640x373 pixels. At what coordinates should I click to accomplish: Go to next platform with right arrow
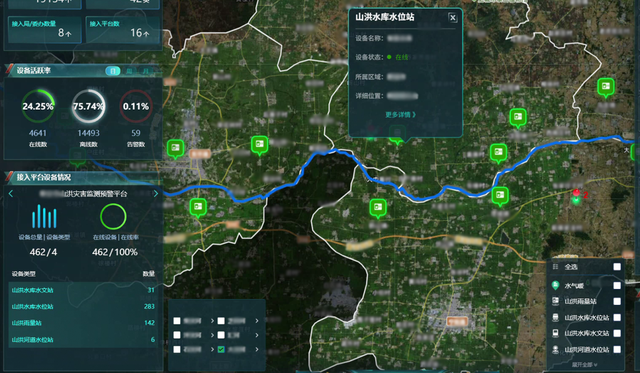tap(156, 193)
